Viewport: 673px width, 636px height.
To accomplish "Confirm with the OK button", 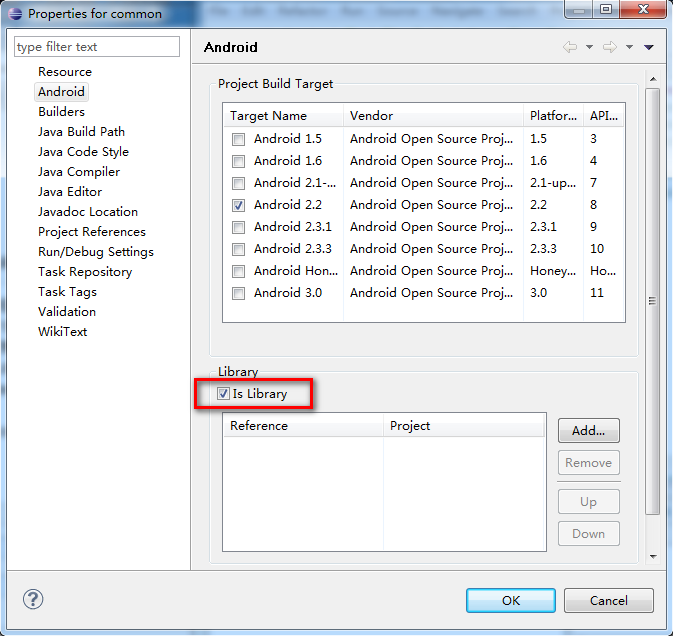I will [x=511, y=600].
